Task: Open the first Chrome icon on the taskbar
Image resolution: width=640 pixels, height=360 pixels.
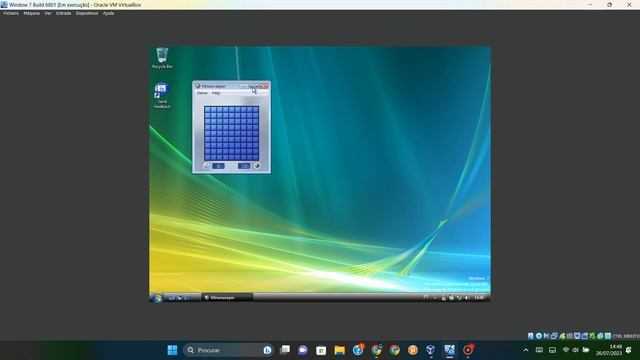Action: pyautogui.click(x=376, y=350)
